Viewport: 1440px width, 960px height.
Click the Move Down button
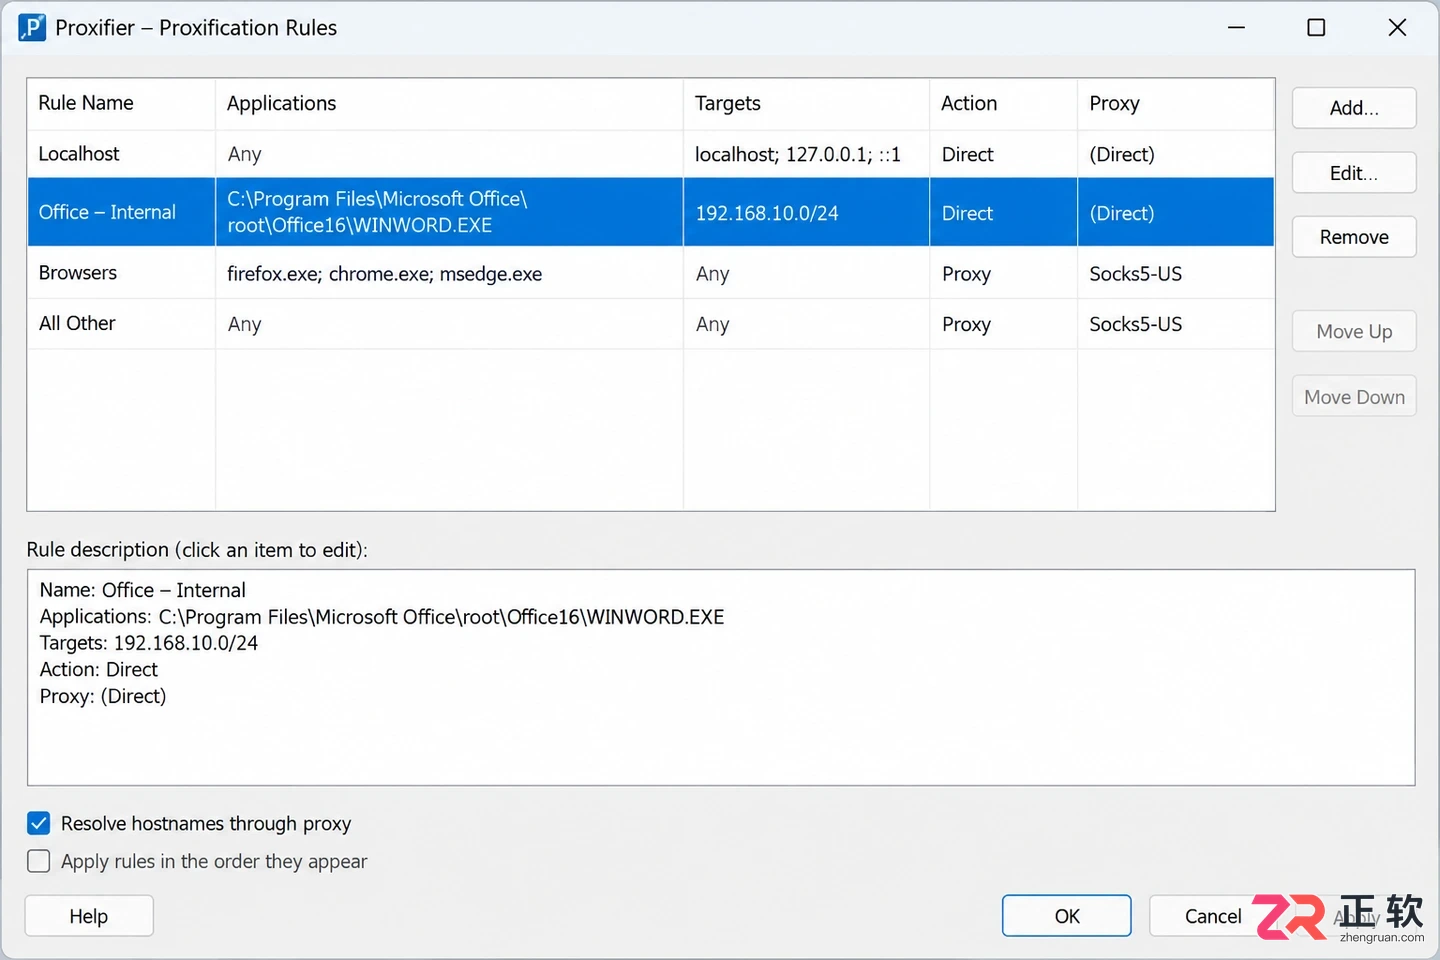click(1354, 397)
